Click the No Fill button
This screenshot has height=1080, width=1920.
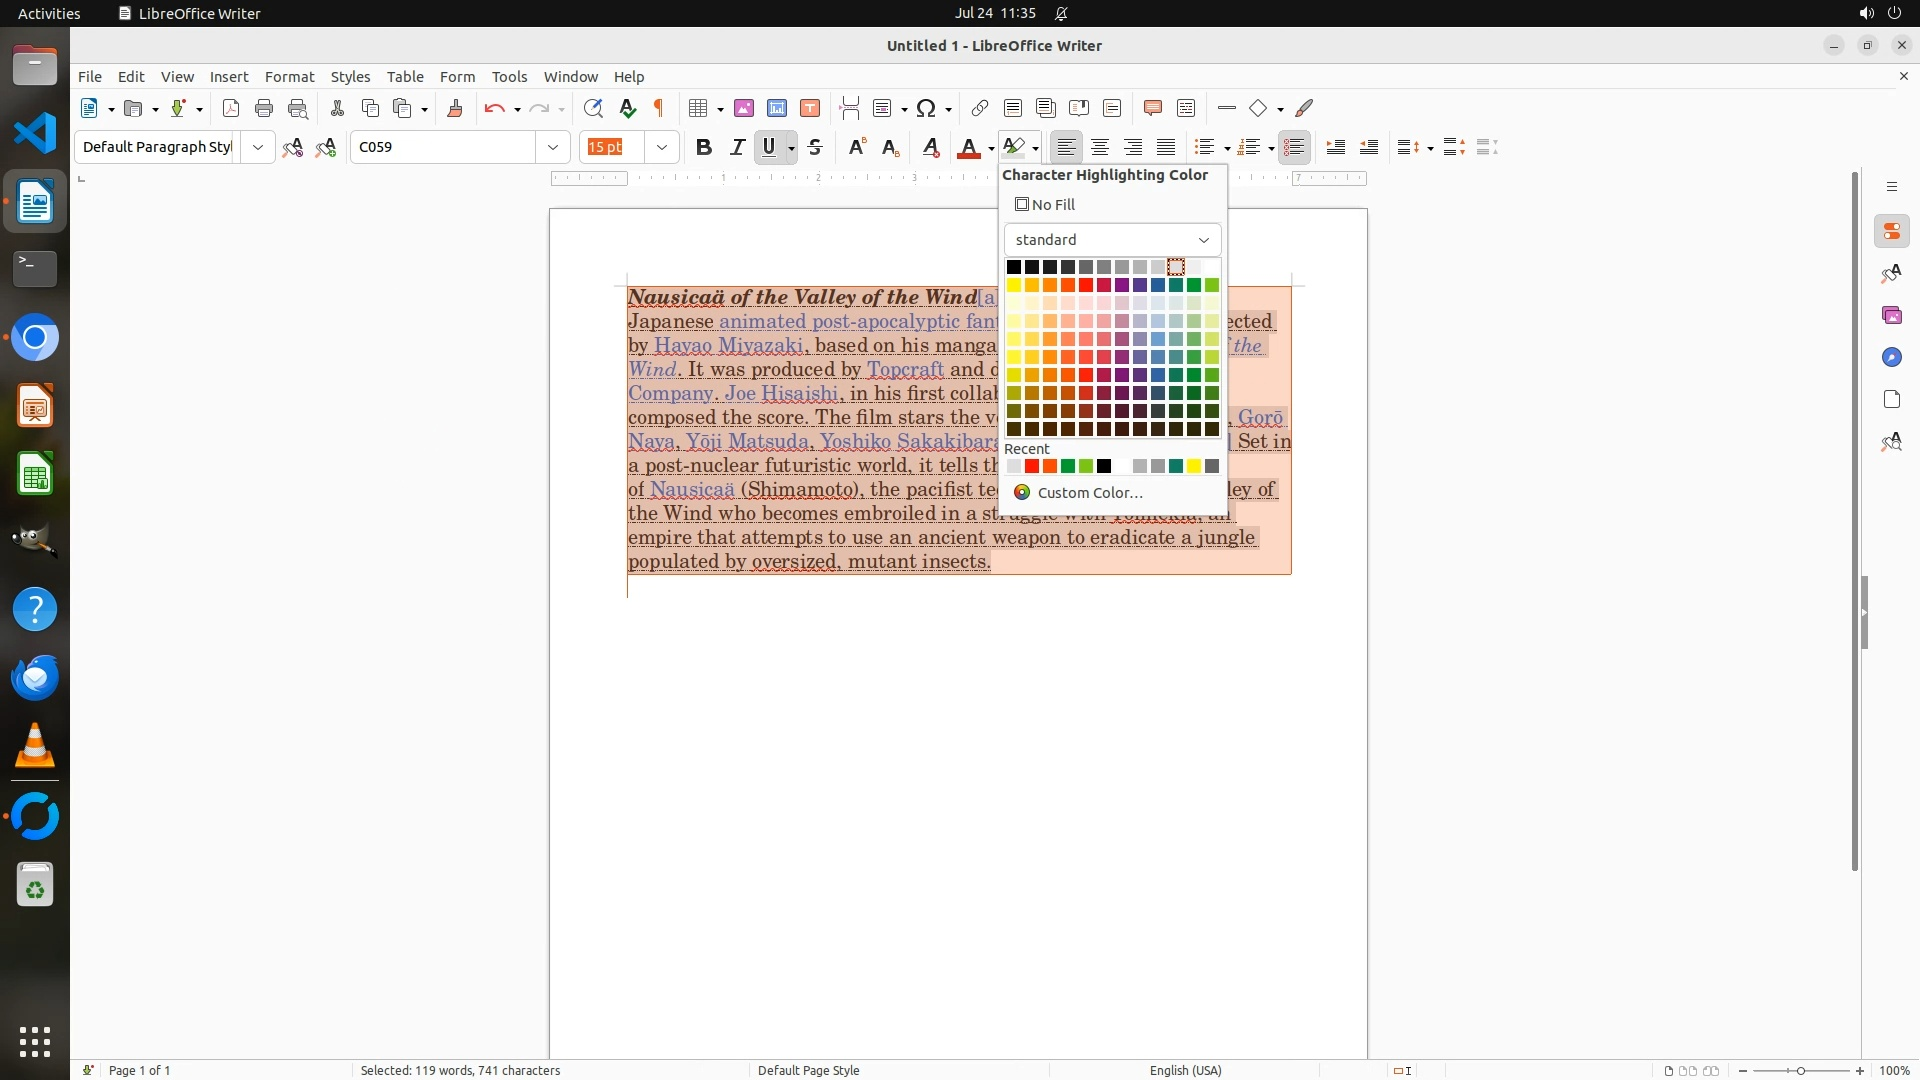1045,205
